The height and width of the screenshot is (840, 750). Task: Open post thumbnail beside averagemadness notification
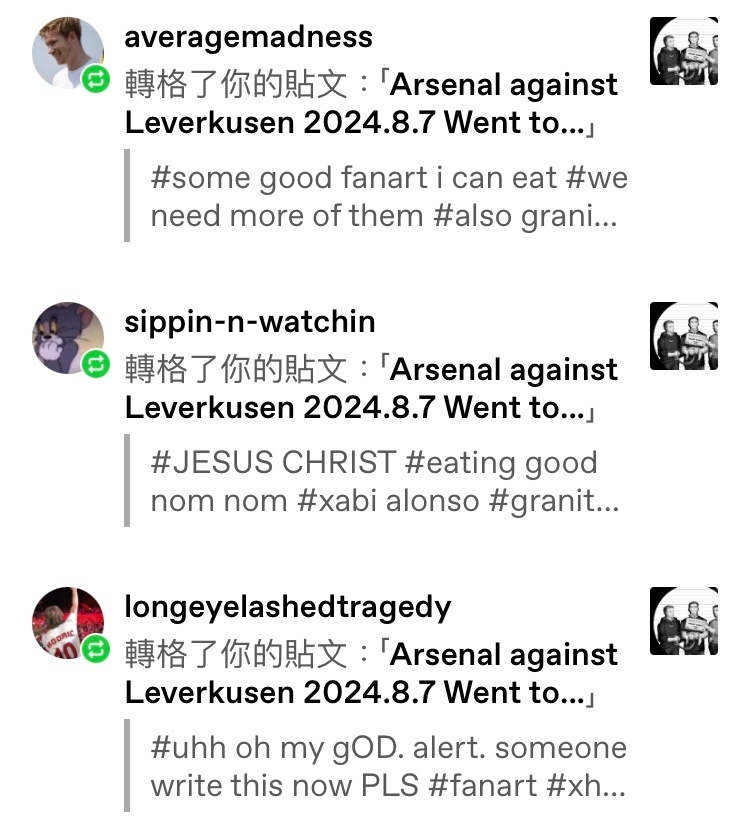[684, 51]
